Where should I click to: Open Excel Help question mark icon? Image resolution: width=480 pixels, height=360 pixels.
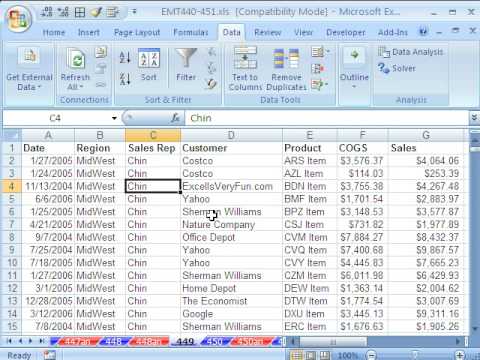[423, 32]
